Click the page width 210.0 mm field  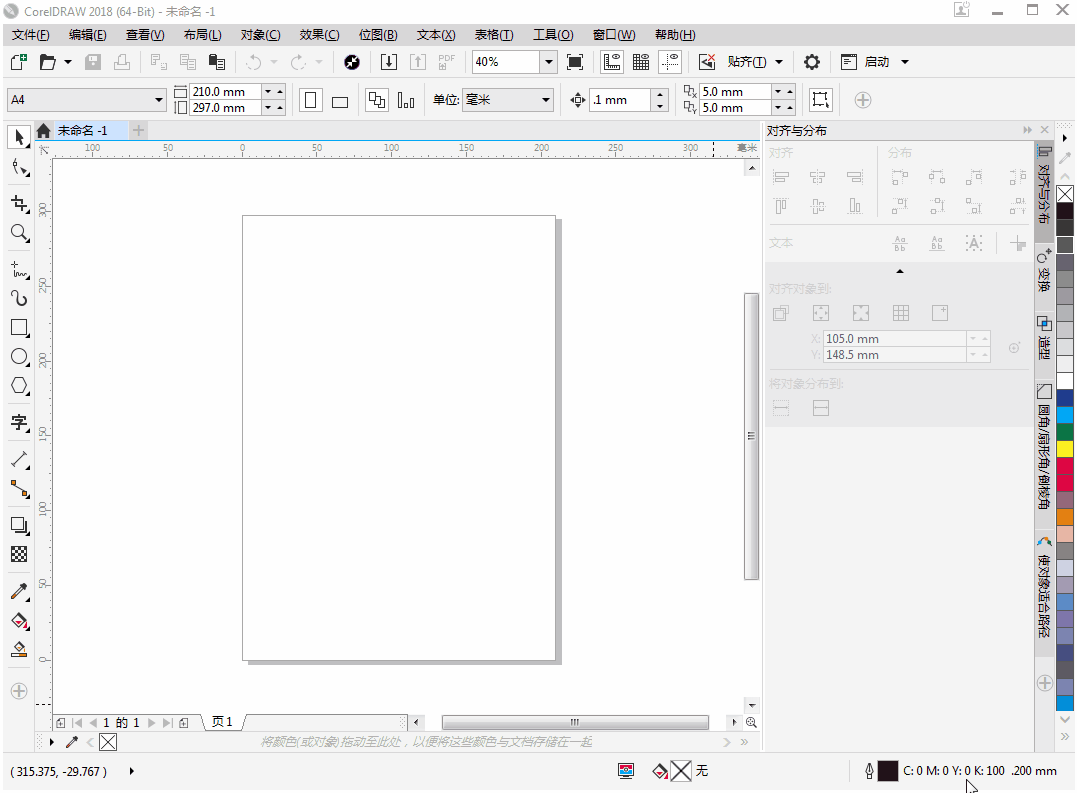(225, 91)
